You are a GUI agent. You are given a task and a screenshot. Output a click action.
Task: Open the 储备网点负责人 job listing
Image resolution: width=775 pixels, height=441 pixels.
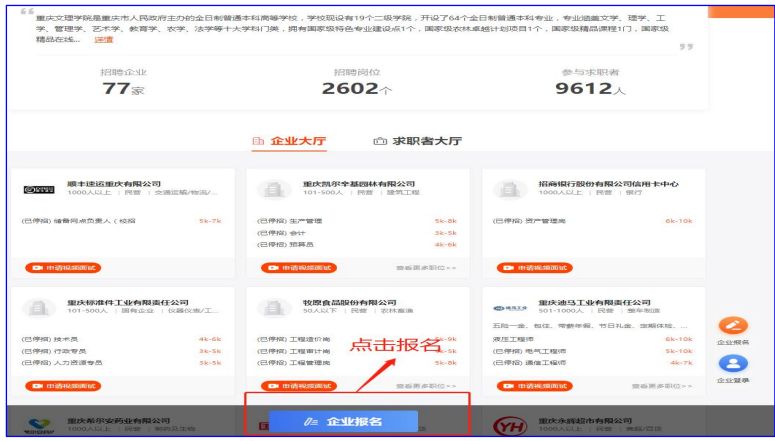[x=78, y=221]
